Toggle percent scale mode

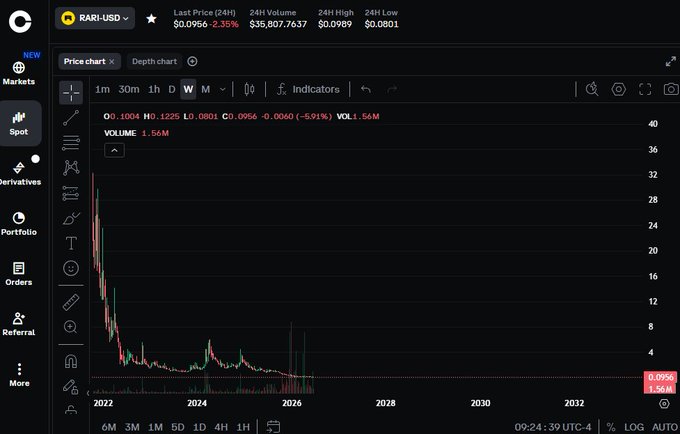click(611, 427)
